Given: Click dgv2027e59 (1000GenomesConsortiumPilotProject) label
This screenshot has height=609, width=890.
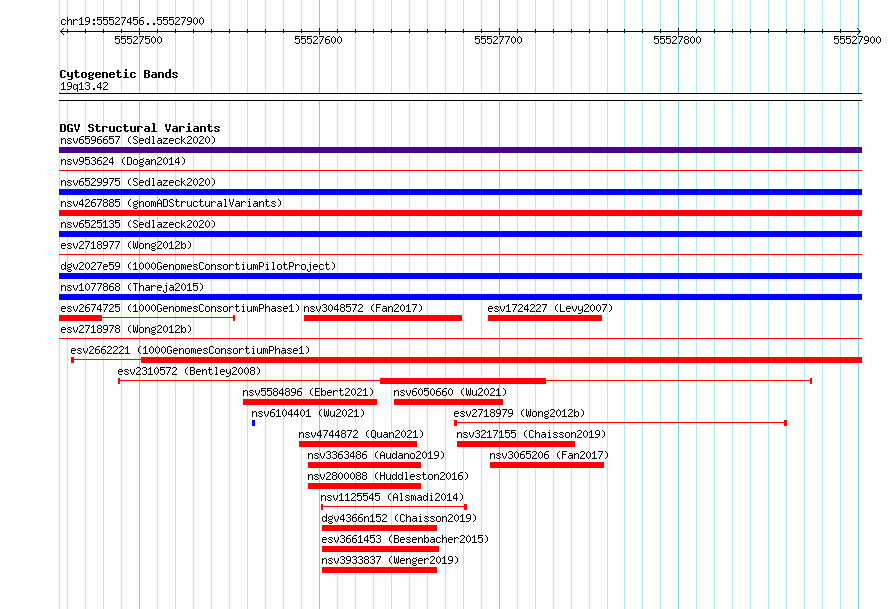Looking at the screenshot, I should point(198,266).
